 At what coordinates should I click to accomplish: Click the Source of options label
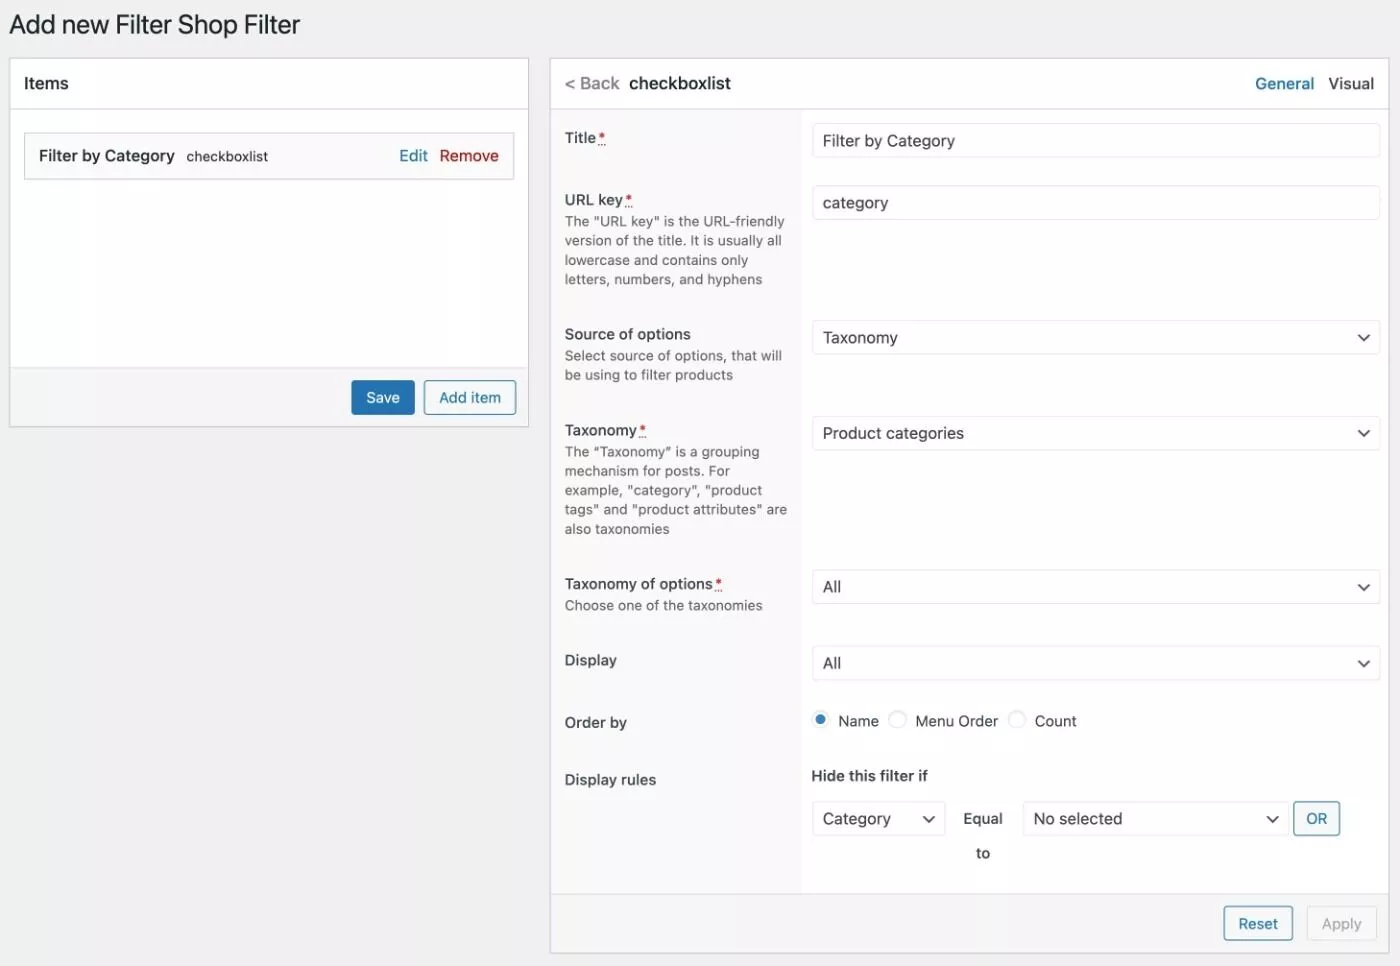click(x=627, y=334)
